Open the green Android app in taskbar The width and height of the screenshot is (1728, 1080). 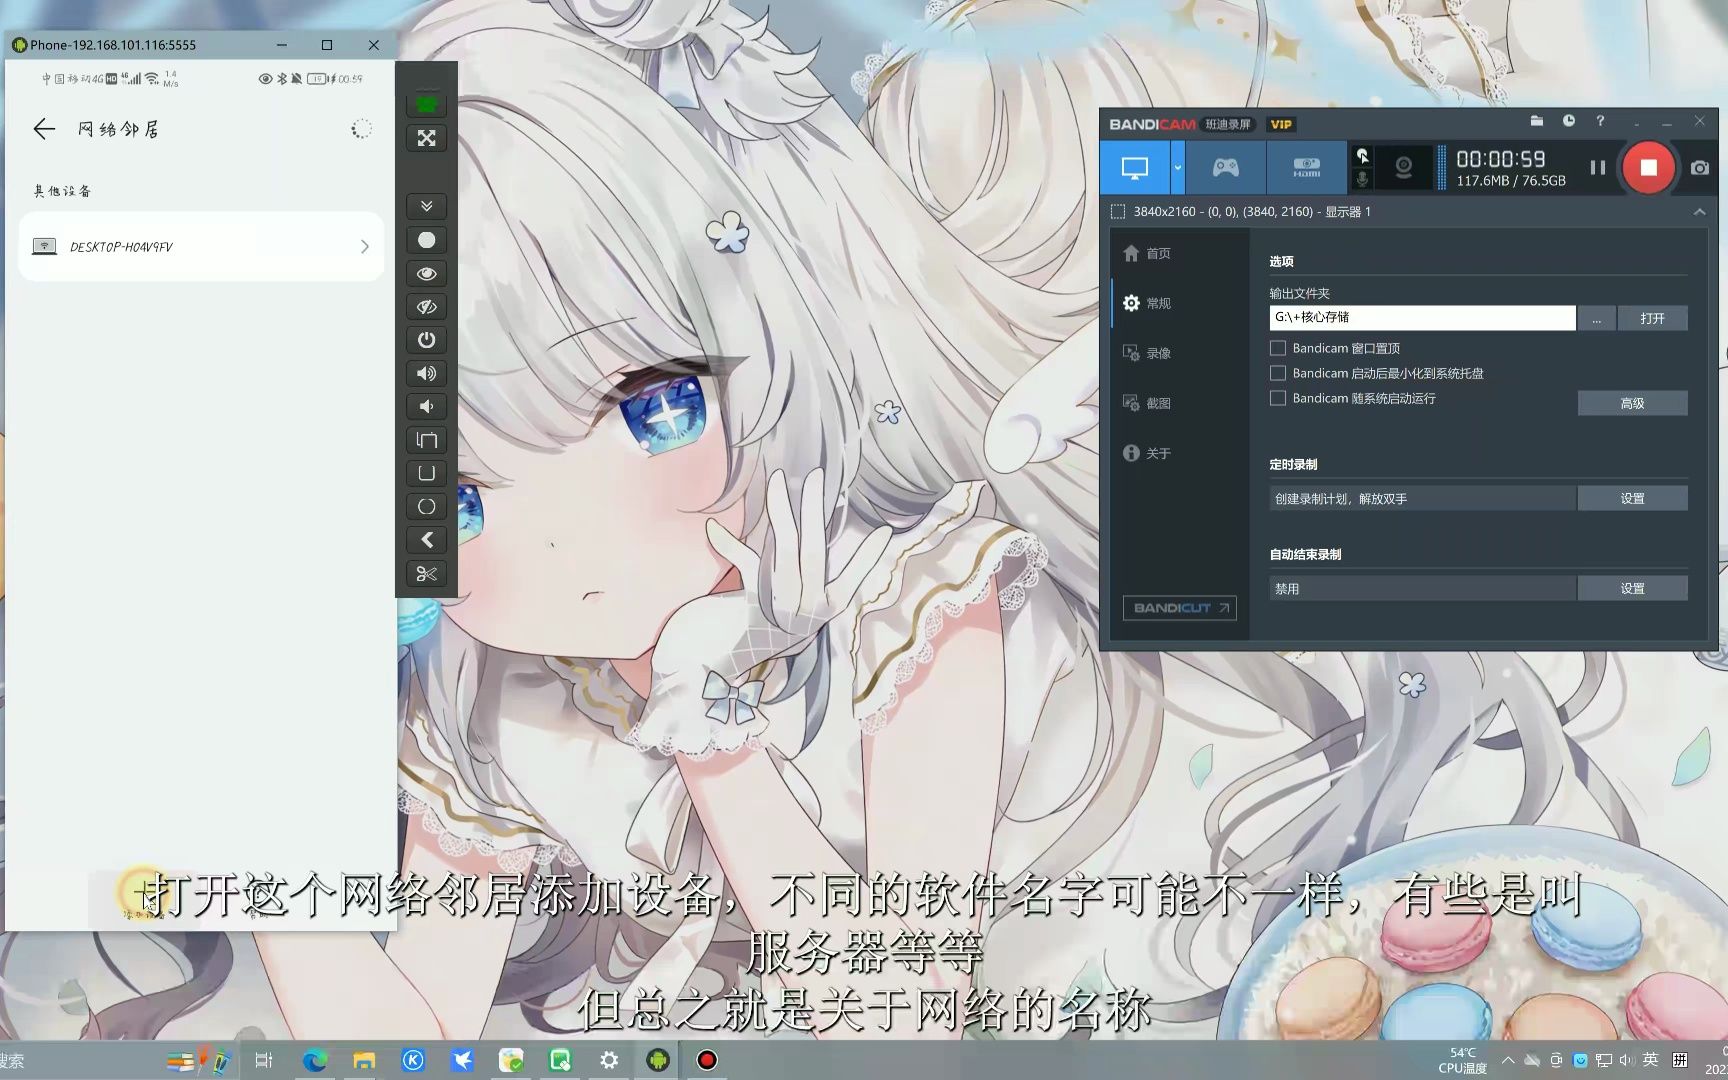[x=658, y=1060]
